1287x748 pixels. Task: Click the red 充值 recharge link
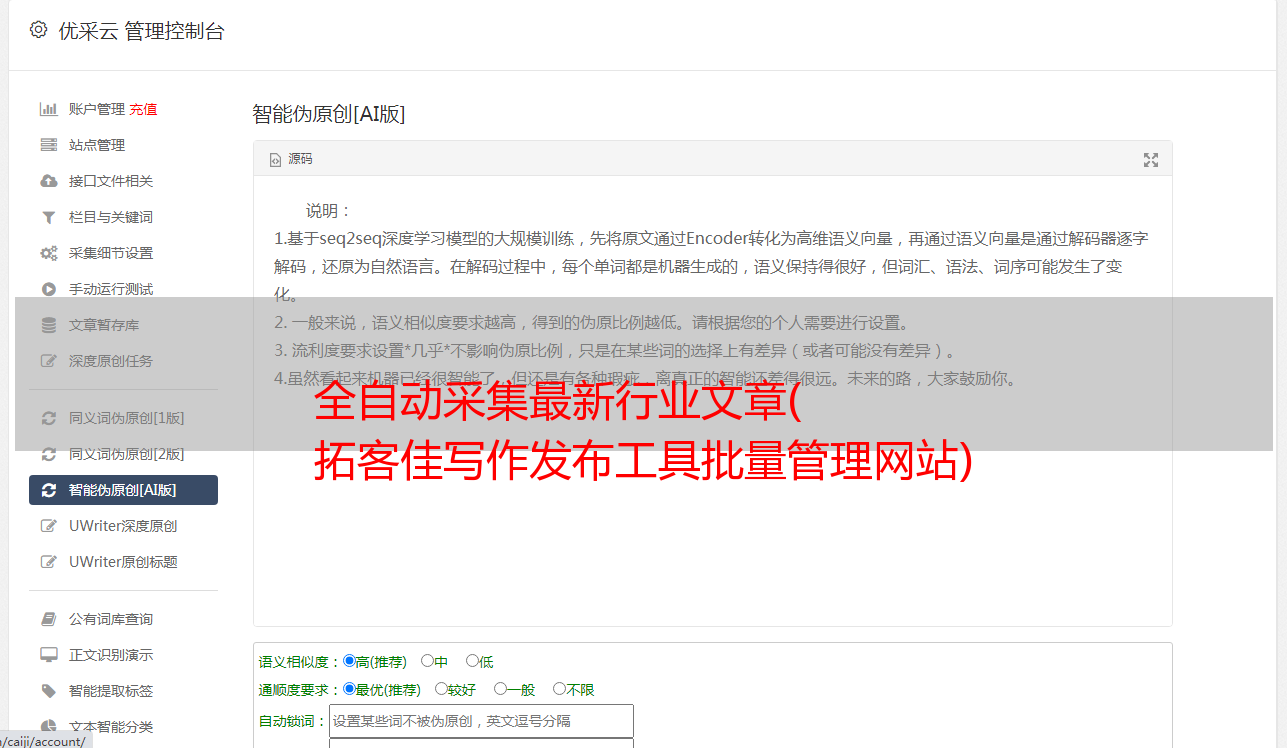143,109
